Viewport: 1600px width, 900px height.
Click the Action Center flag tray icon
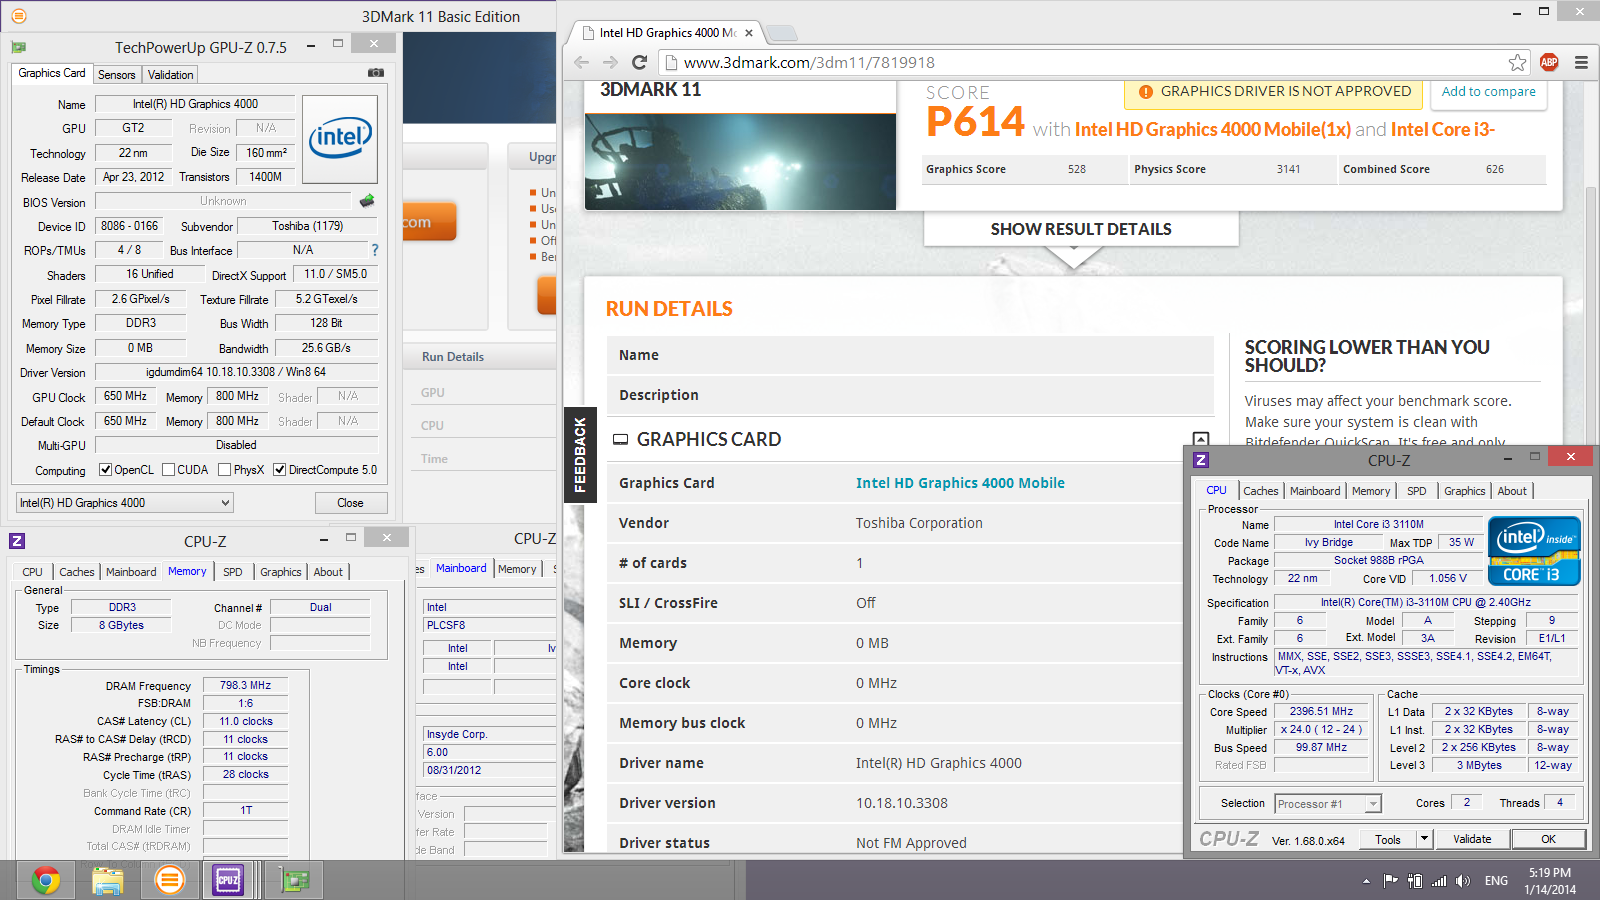pos(1390,881)
